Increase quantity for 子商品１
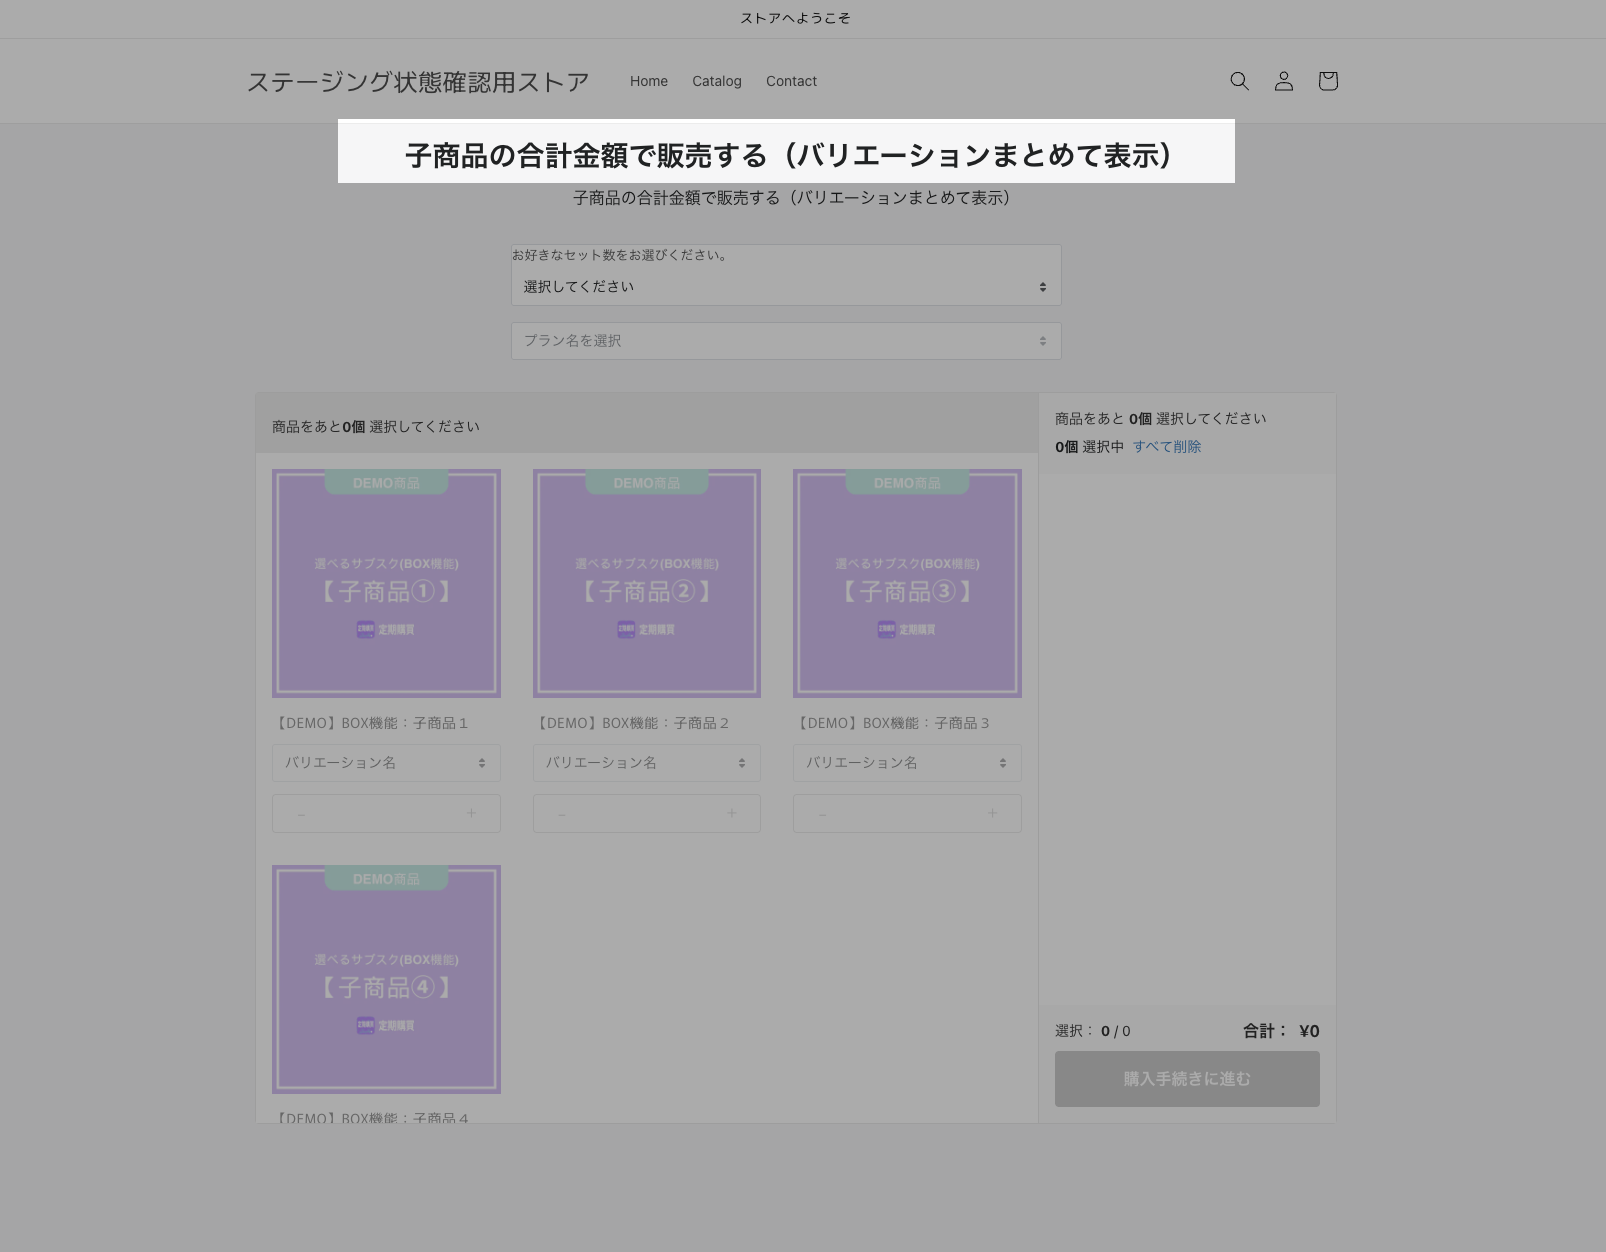Image resolution: width=1606 pixels, height=1252 pixels. (471, 814)
